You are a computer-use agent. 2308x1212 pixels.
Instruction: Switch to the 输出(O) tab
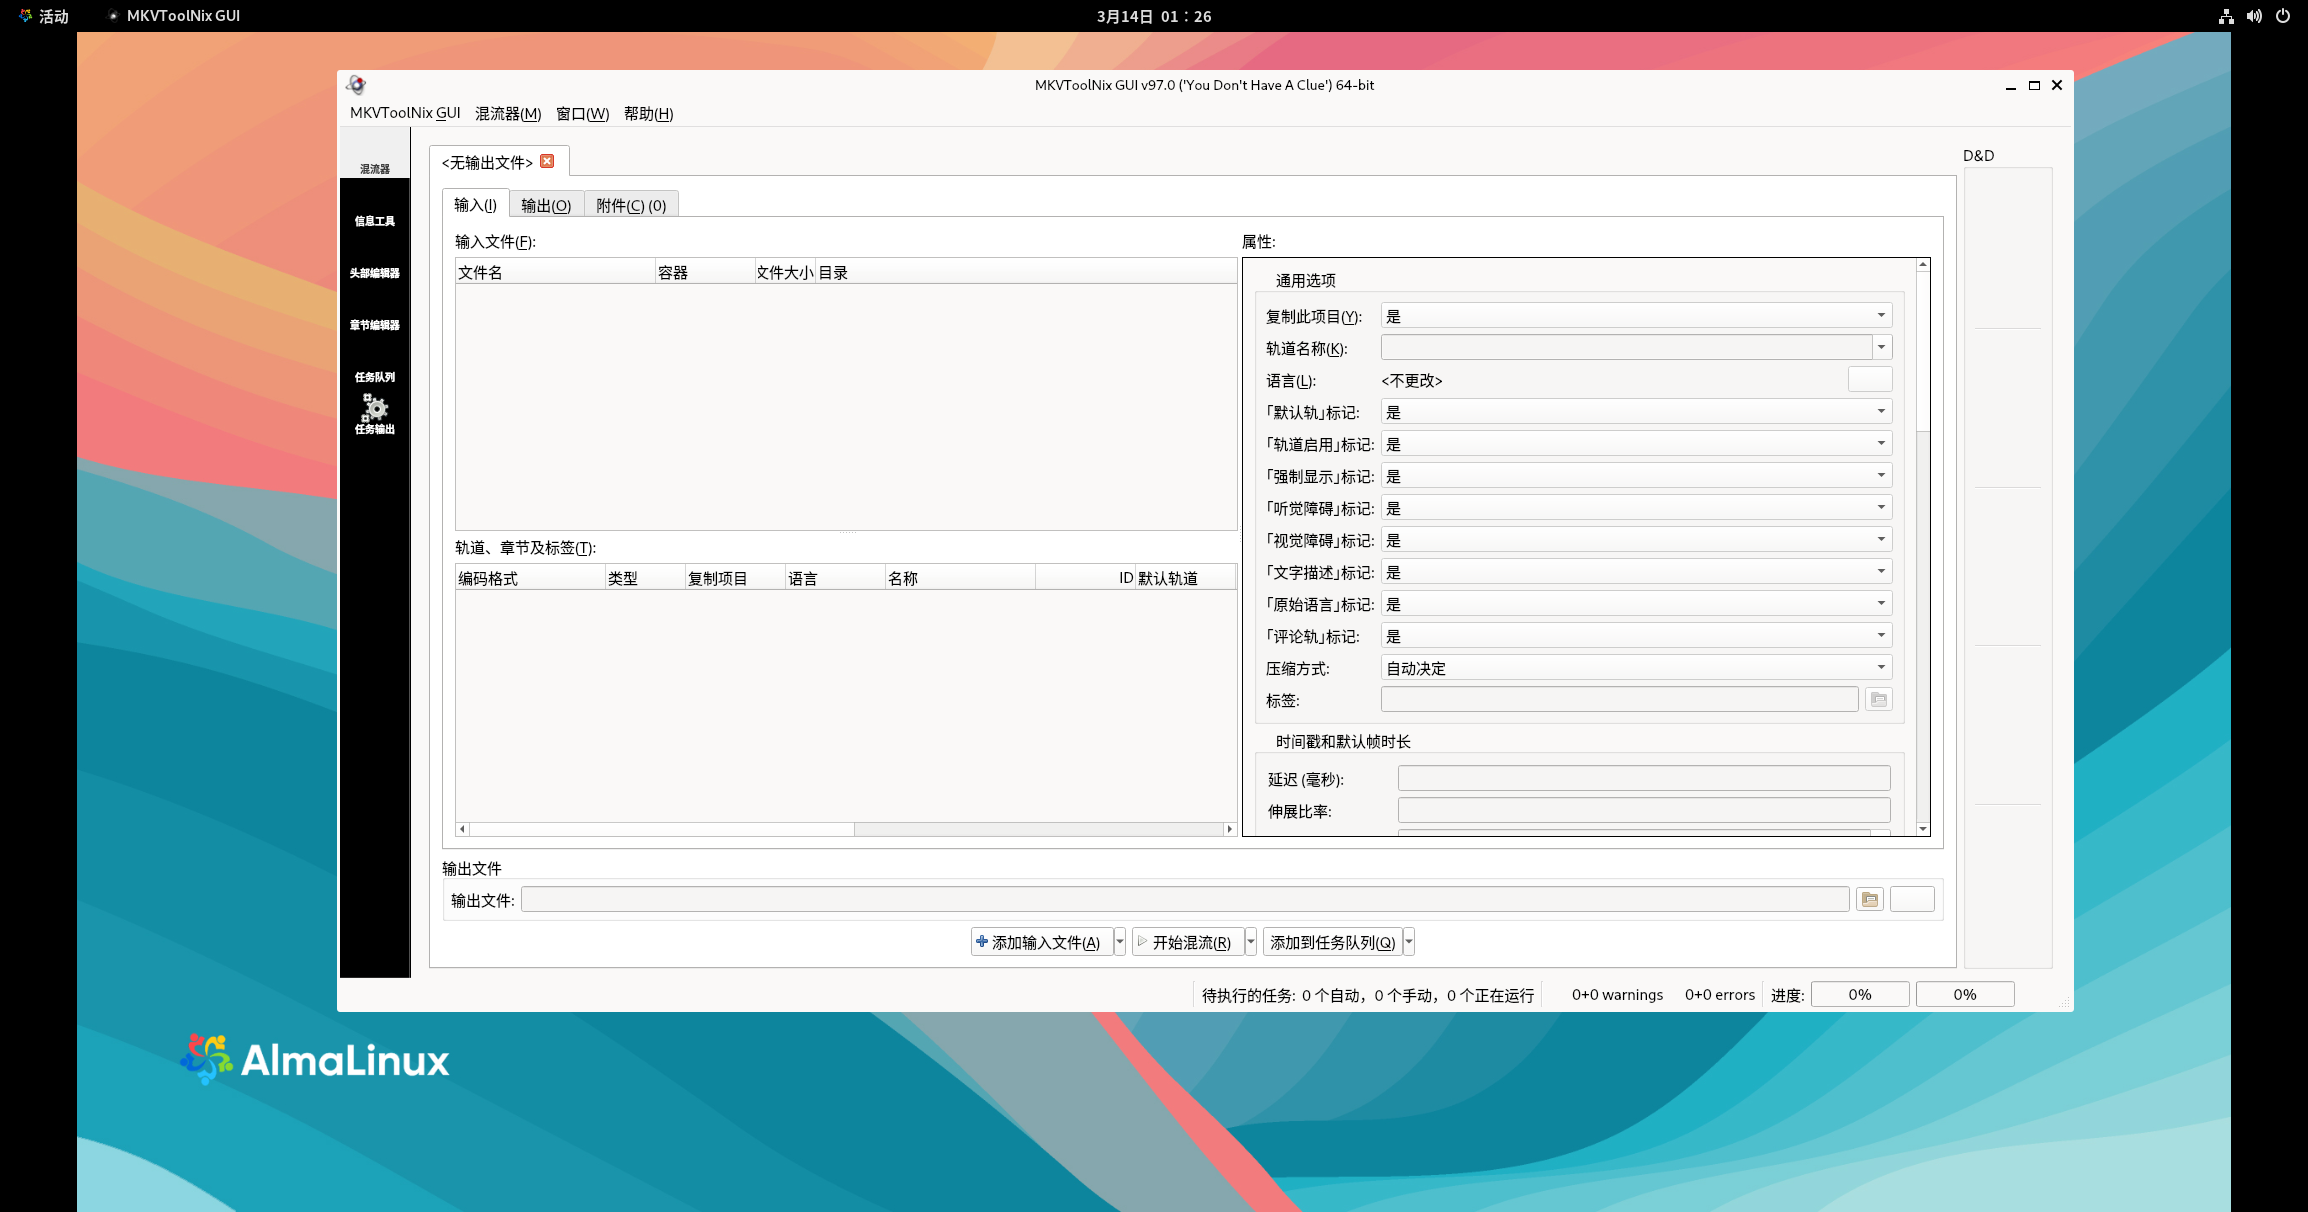(546, 205)
